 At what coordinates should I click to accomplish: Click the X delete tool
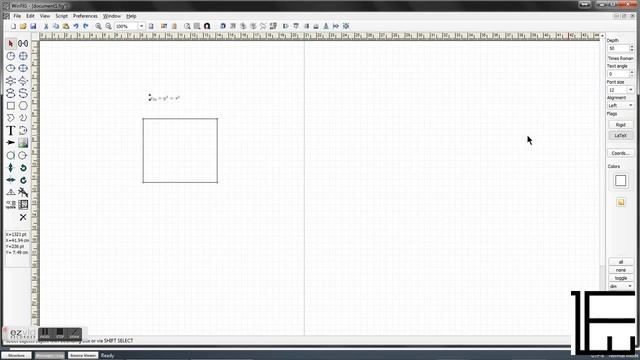coord(23,217)
